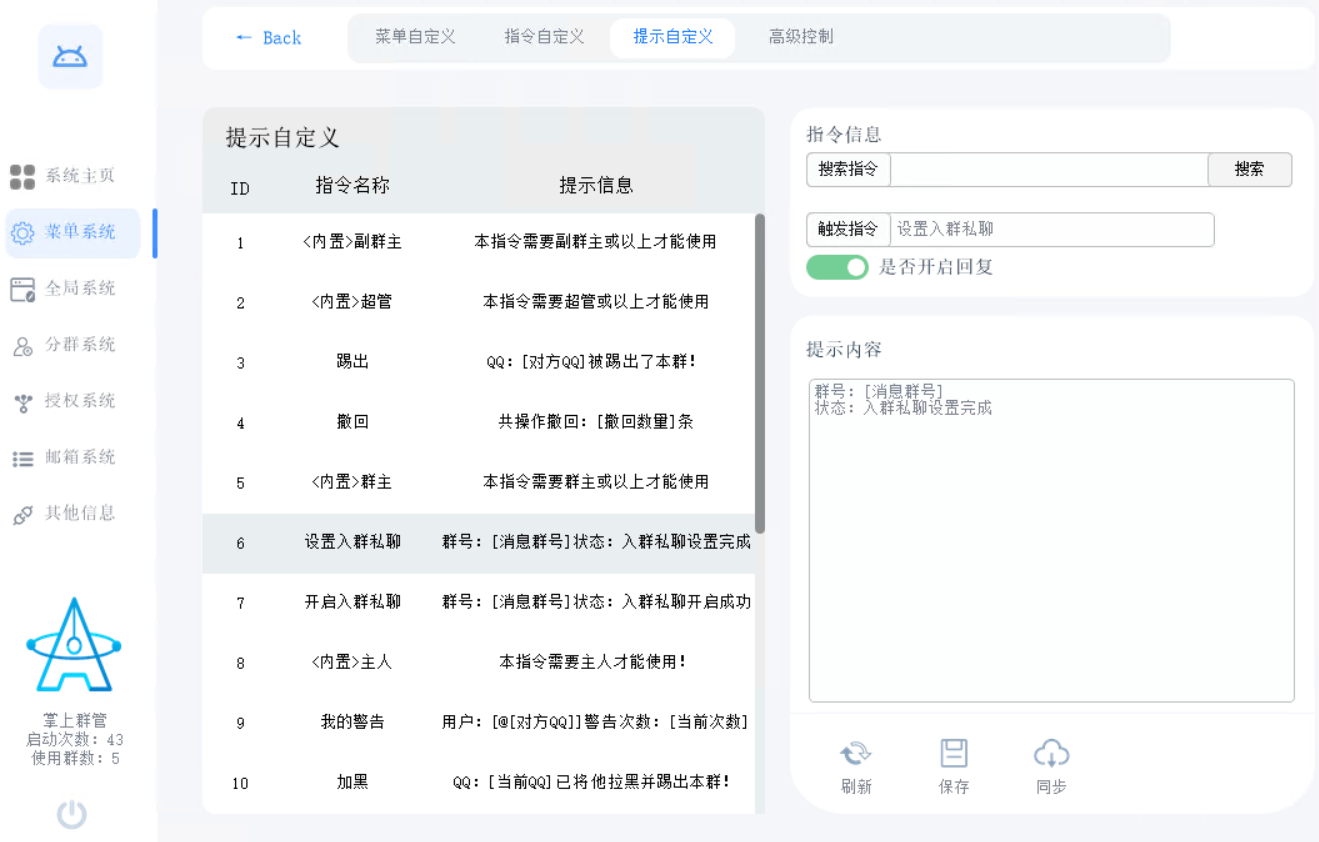Click the 提示信息 column header

[x=596, y=186]
